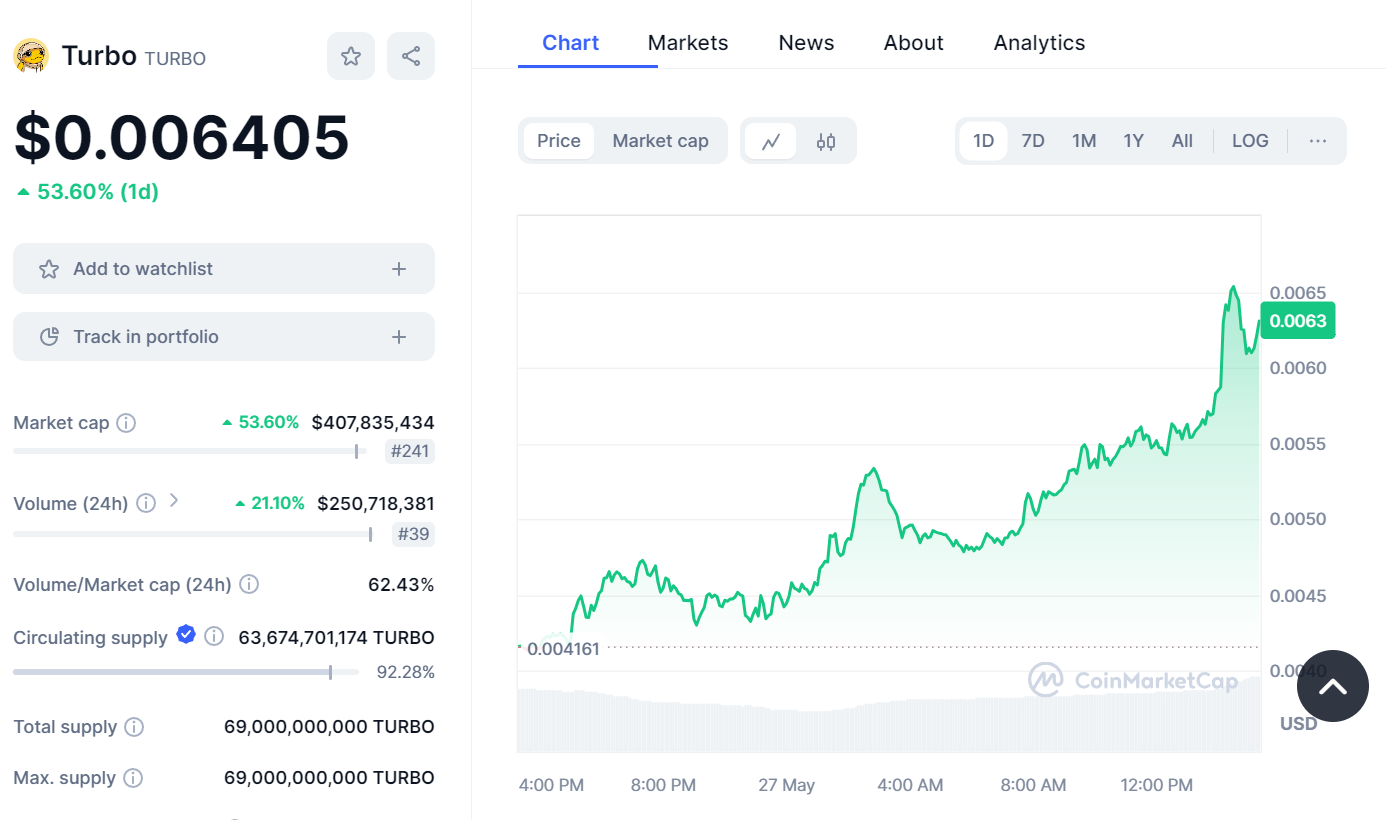Click the volume rank #39 badge

pos(414,534)
